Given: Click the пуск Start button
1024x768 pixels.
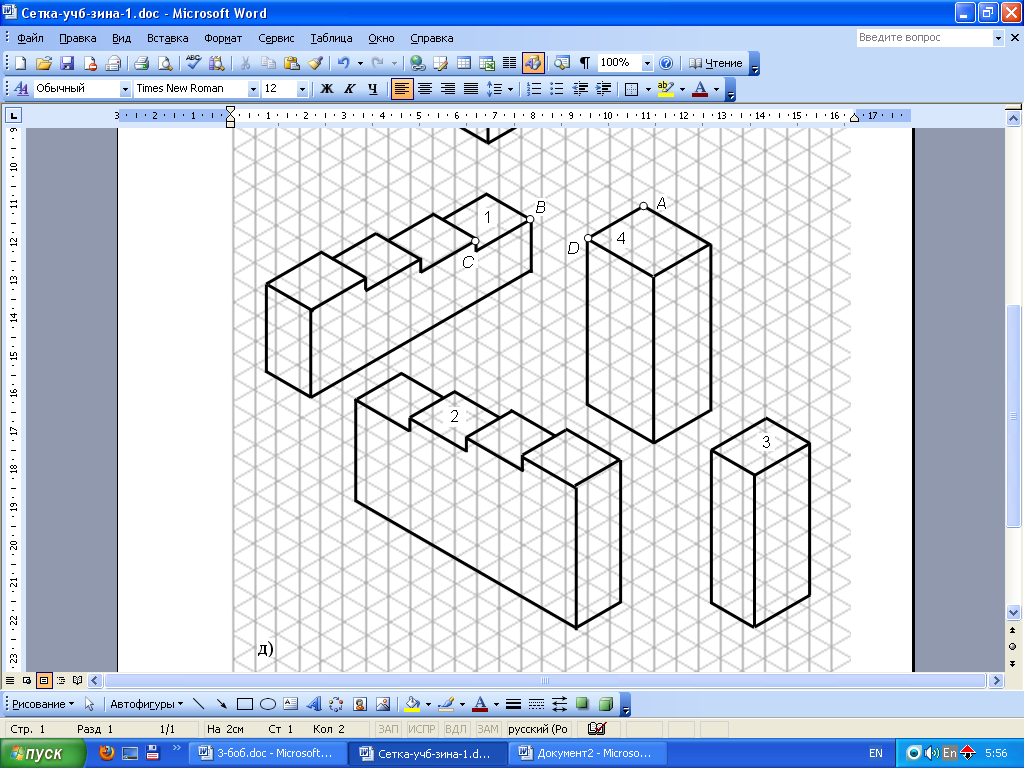Looking at the screenshot, I should pos(42,754).
